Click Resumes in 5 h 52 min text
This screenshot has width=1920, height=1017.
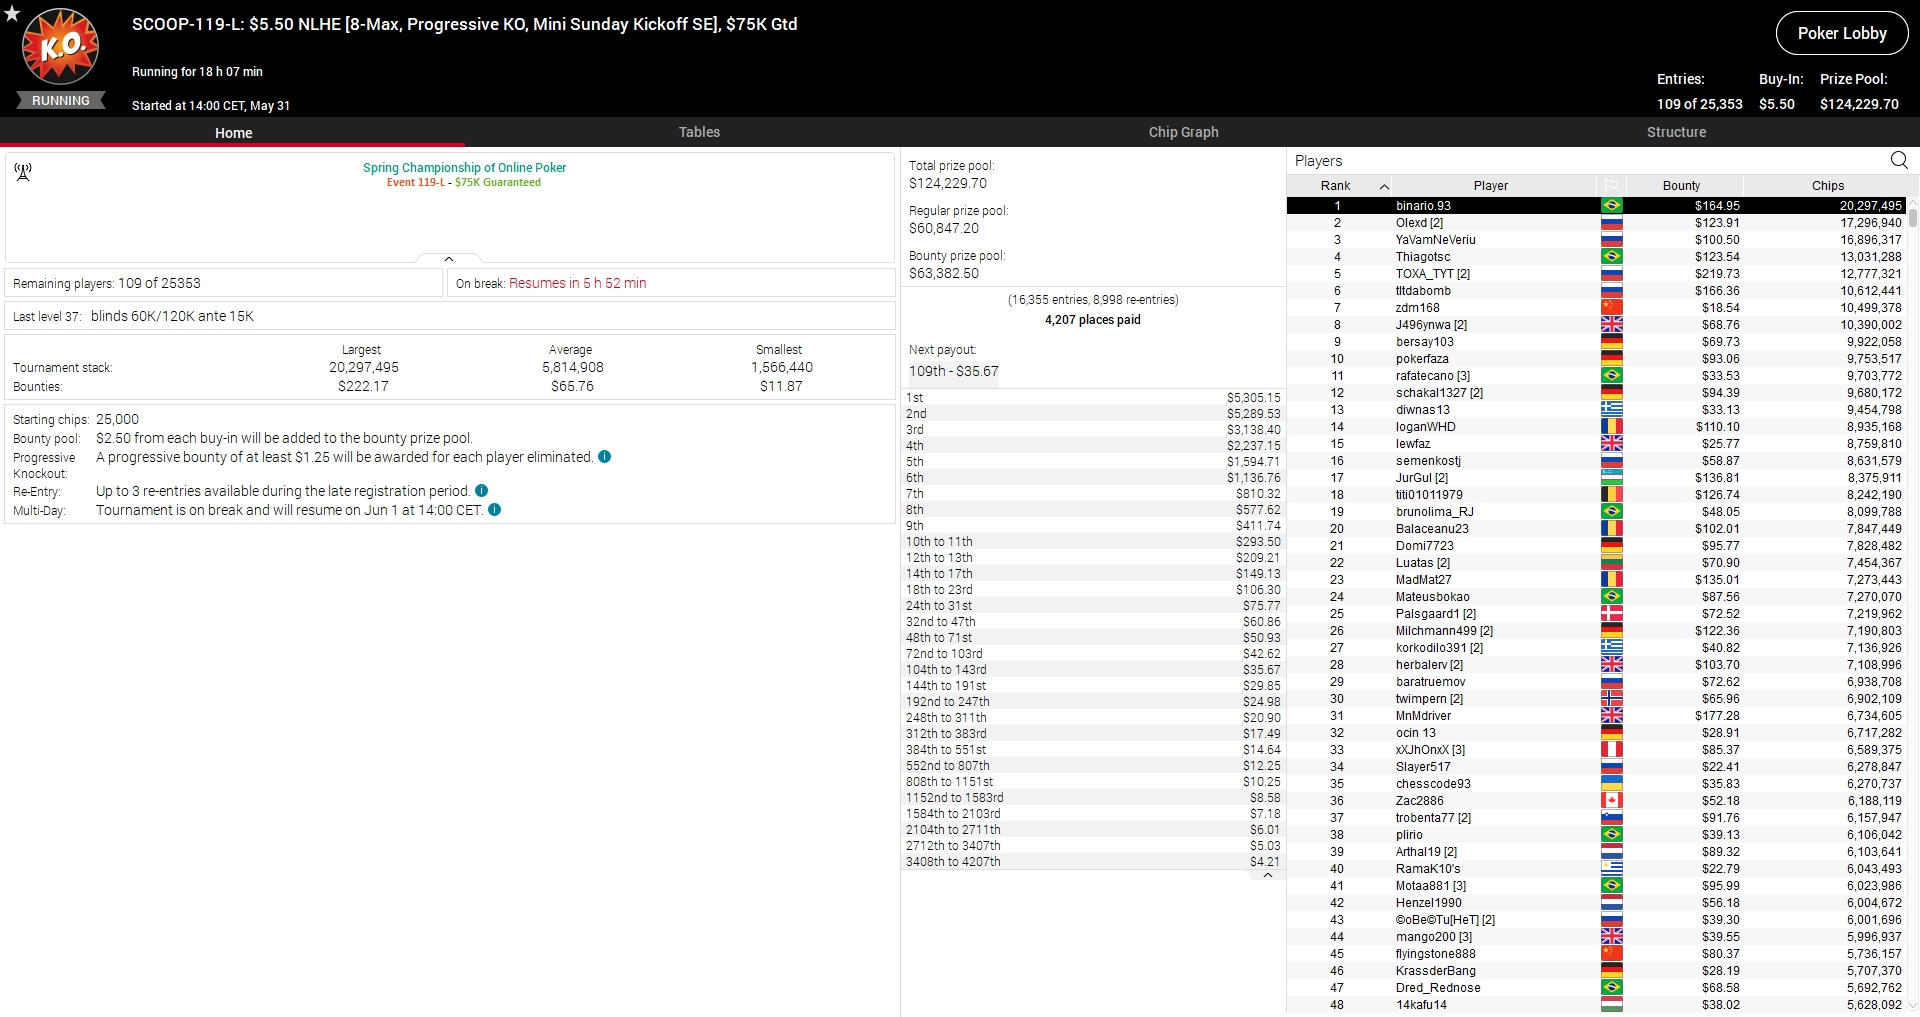[577, 283]
